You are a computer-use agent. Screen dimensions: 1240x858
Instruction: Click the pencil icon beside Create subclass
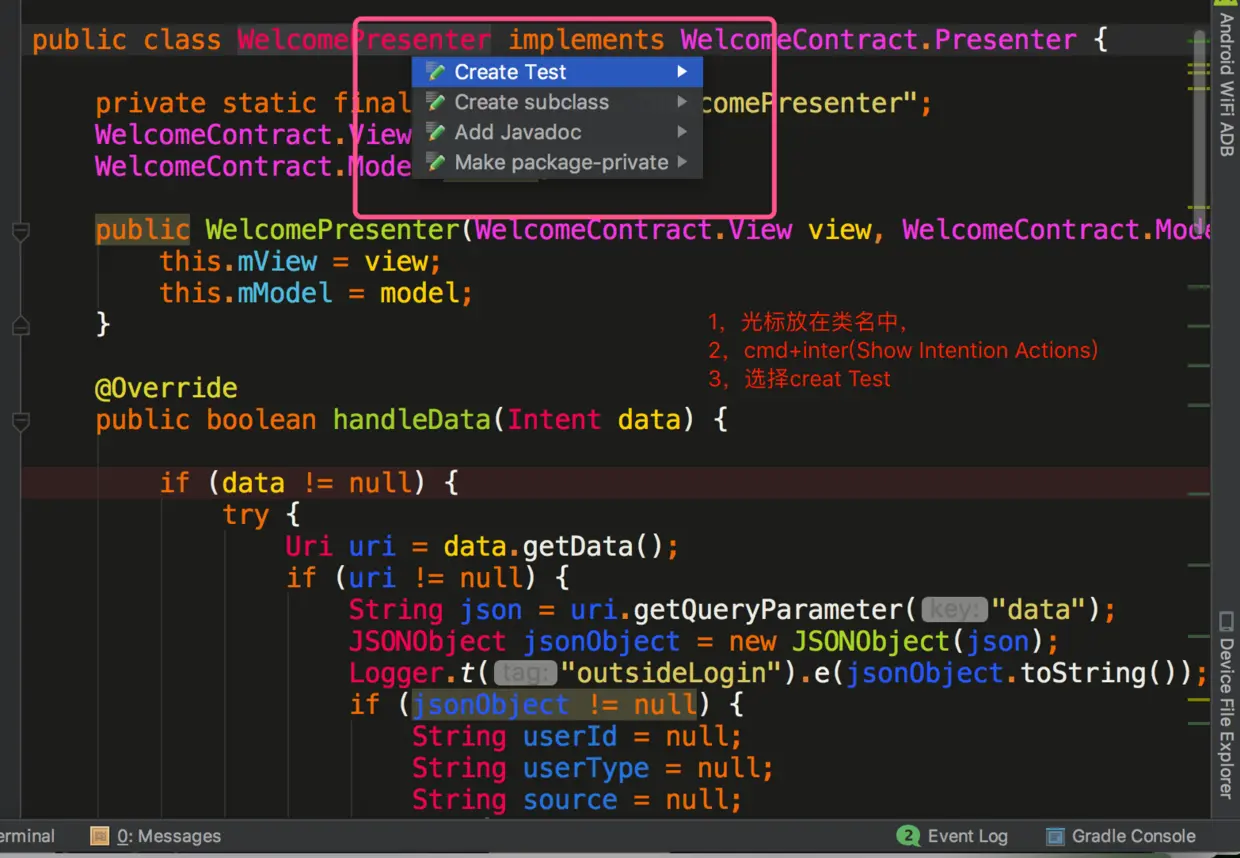click(x=435, y=102)
